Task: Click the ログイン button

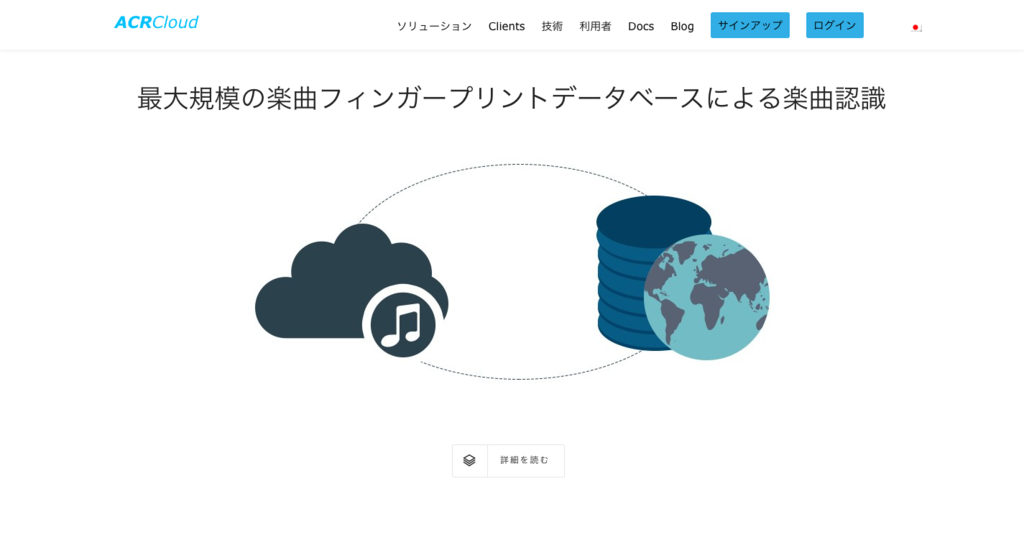Action: click(x=835, y=25)
